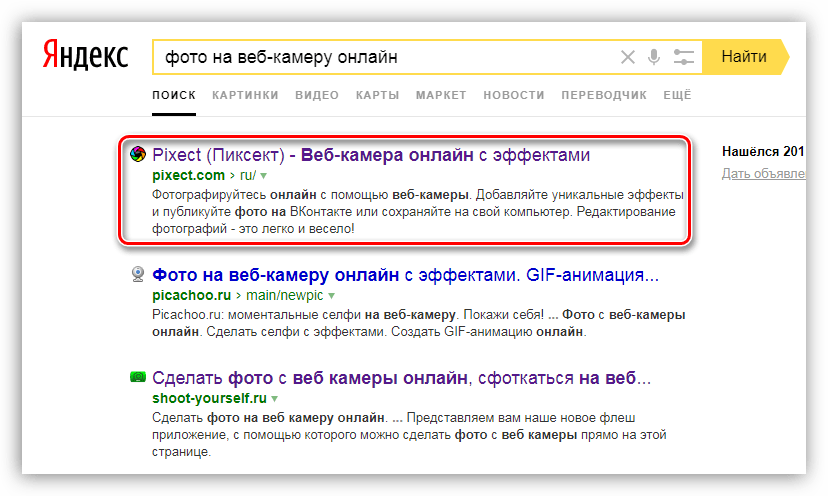Screen dimensions: 828x496
Task: Click the Pixect favicon icon
Action: coord(138,155)
